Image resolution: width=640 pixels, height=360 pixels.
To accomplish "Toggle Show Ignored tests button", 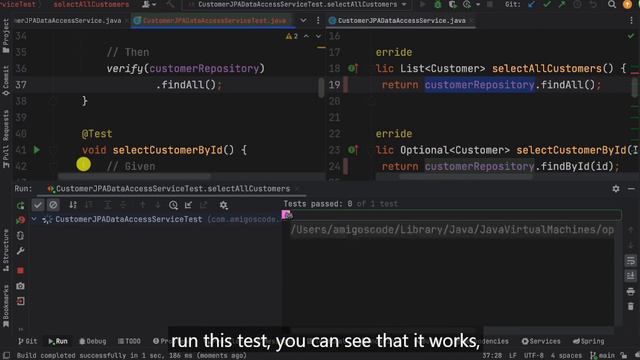I will pos(53,205).
